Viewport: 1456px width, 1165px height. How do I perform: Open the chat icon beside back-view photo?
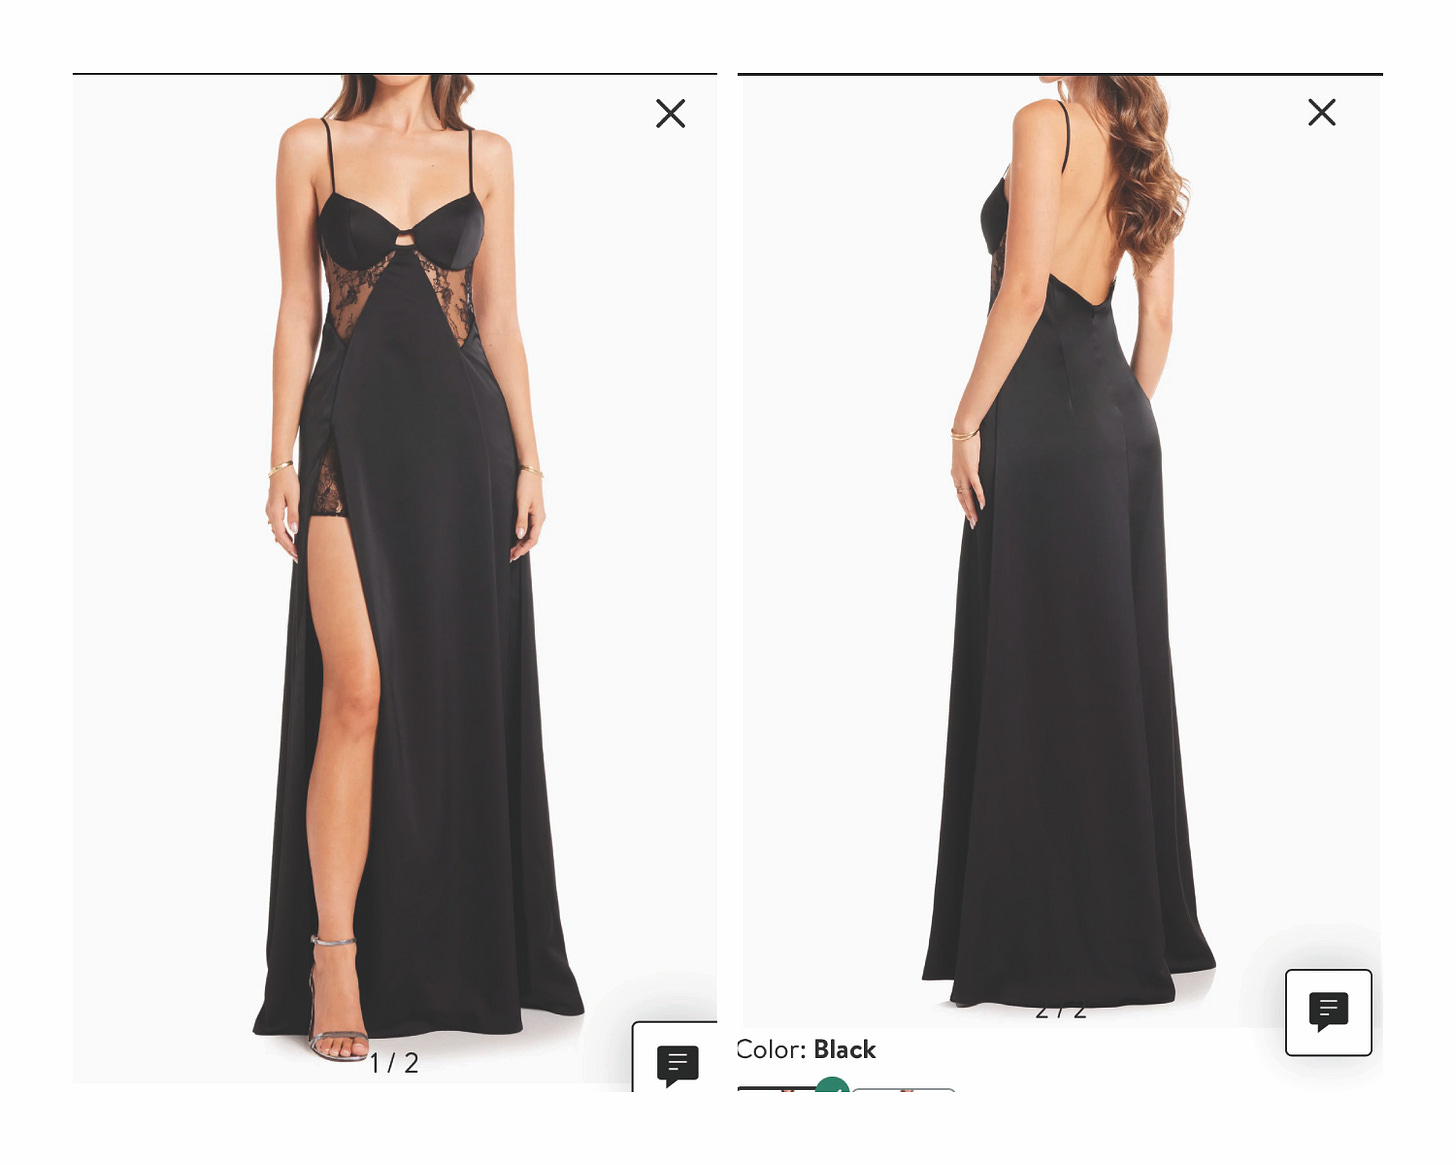1328,1012
